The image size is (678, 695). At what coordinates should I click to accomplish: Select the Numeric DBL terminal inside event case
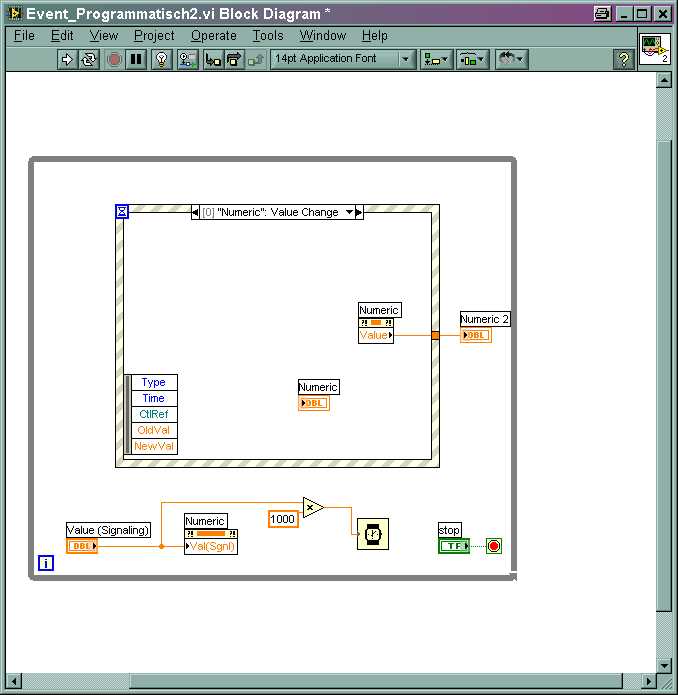point(314,403)
